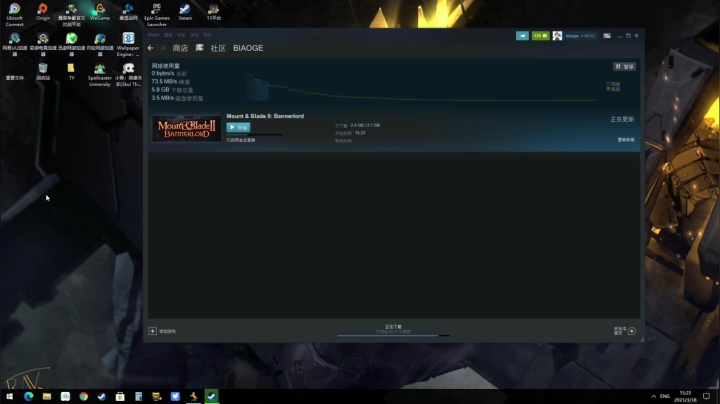Click the add game plus icon
The image size is (720, 404).
click(152, 331)
